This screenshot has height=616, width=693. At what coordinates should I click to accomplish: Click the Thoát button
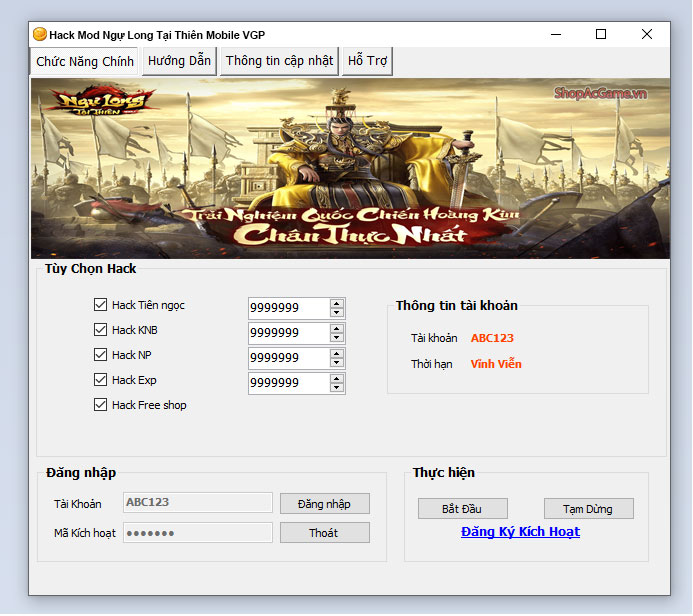click(x=324, y=533)
